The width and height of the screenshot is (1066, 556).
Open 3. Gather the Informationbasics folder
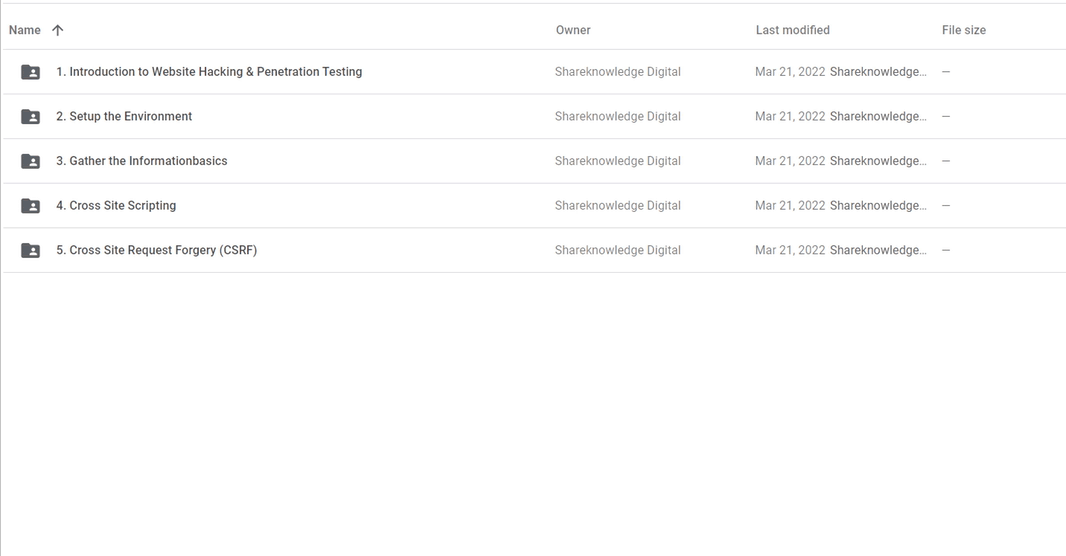coord(141,161)
